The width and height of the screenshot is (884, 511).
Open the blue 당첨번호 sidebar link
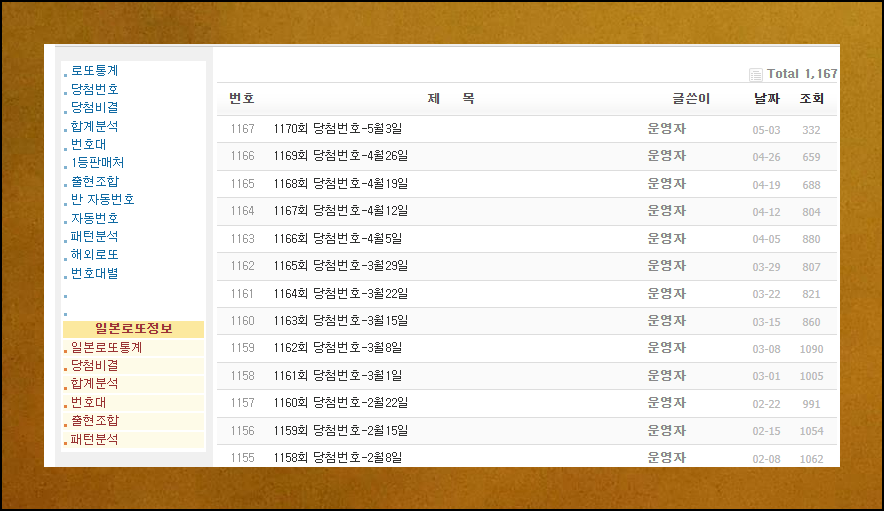94,89
